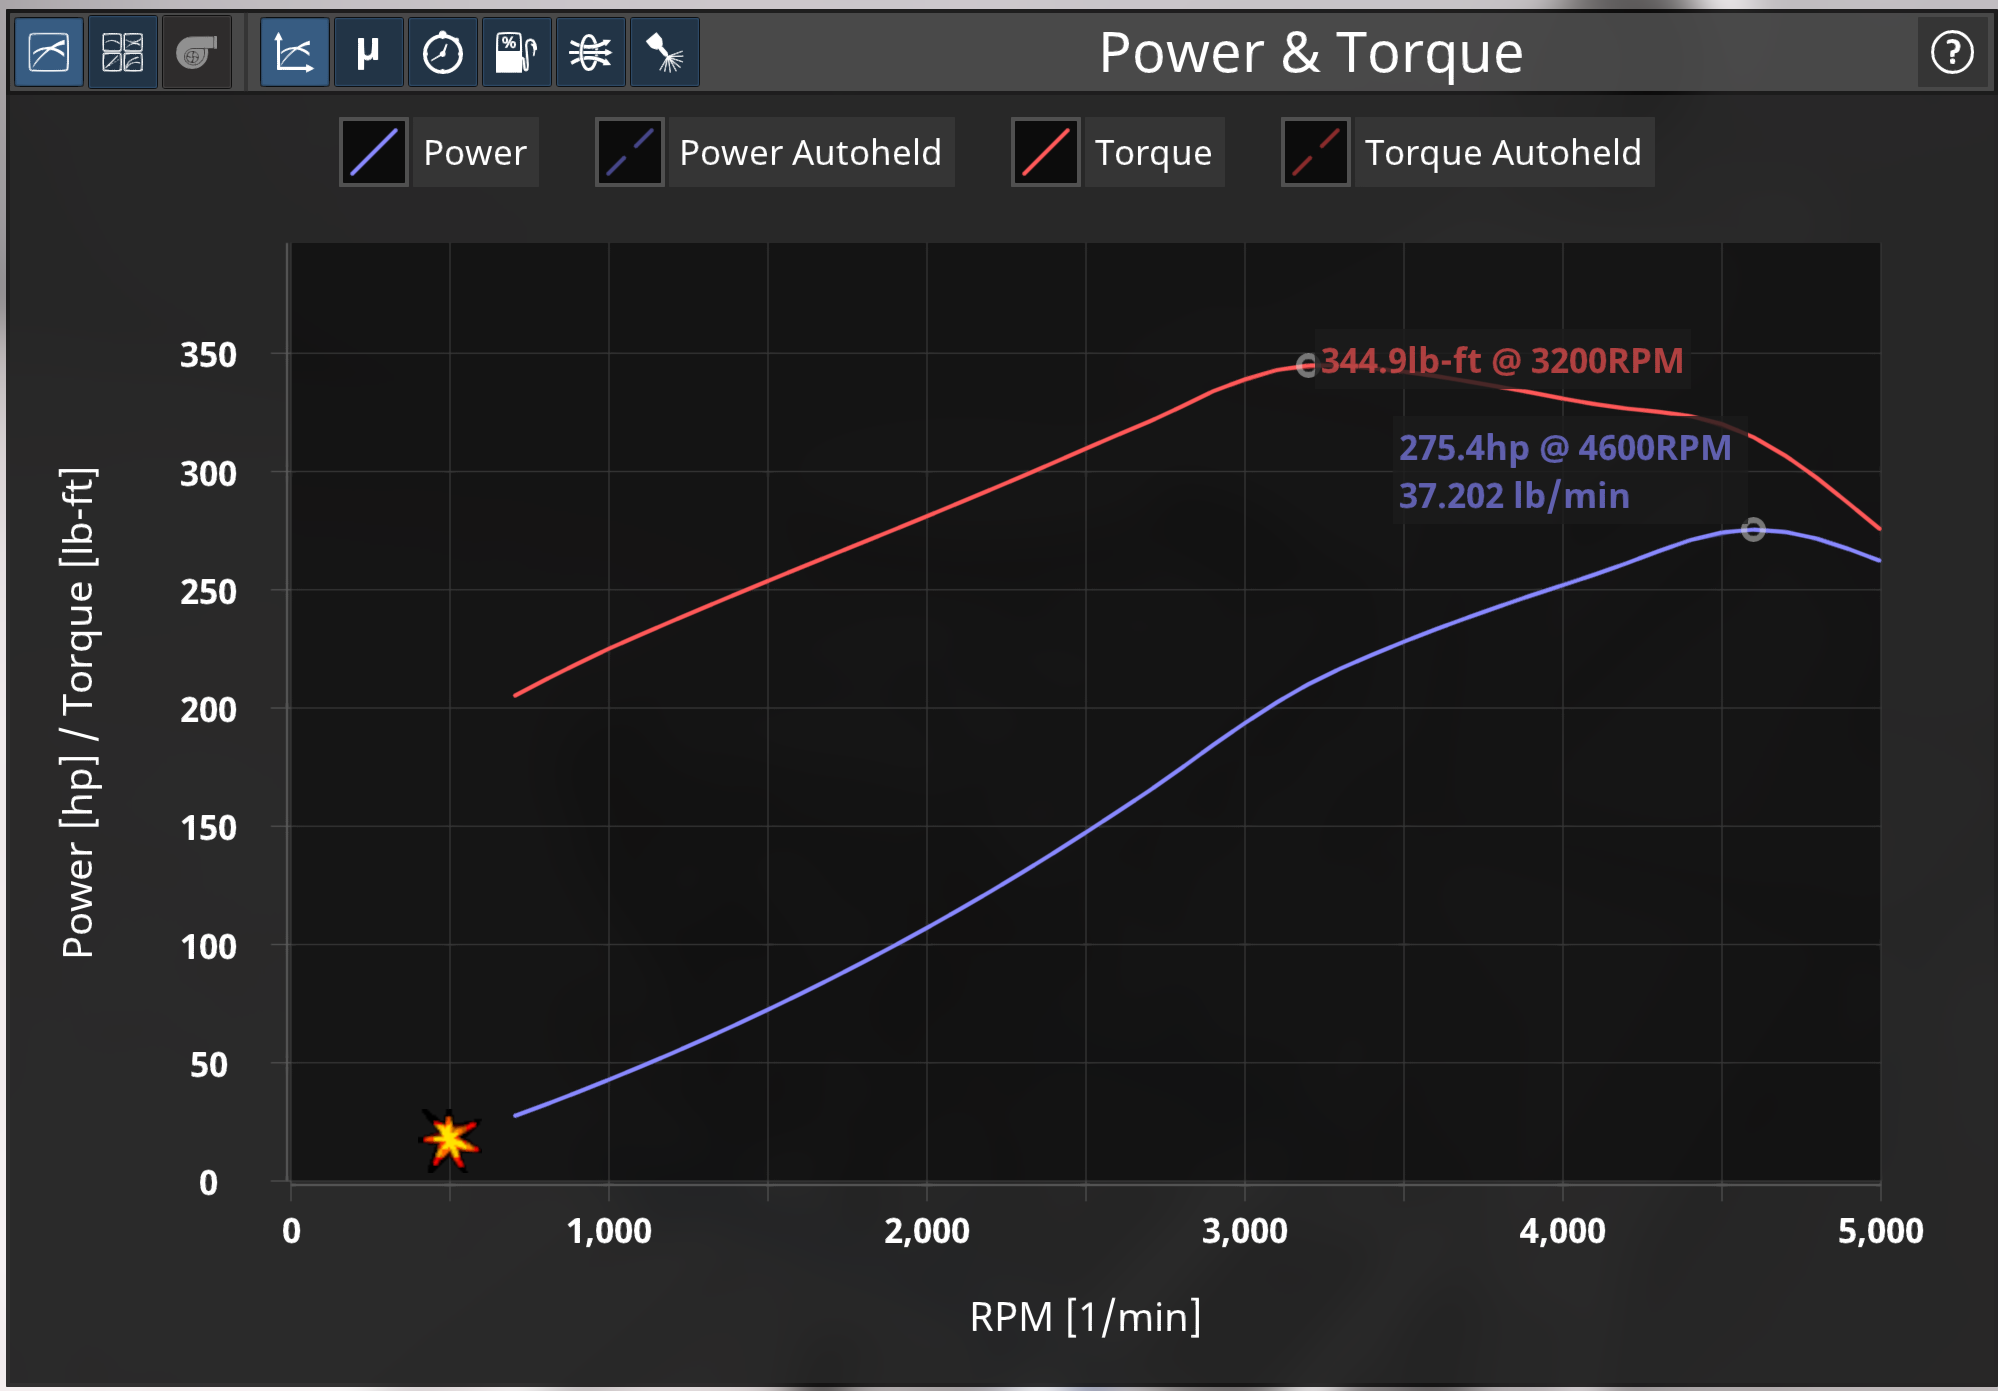Open the mu efficiency graph
1998x1391 pixels.
tap(368, 52)
